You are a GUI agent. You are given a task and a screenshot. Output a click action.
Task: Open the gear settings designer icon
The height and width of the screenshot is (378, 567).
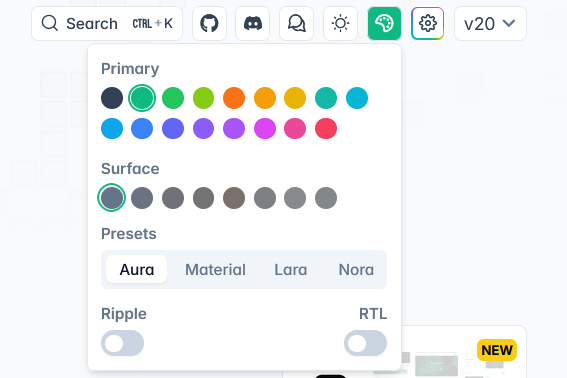[x=427, y=24]
